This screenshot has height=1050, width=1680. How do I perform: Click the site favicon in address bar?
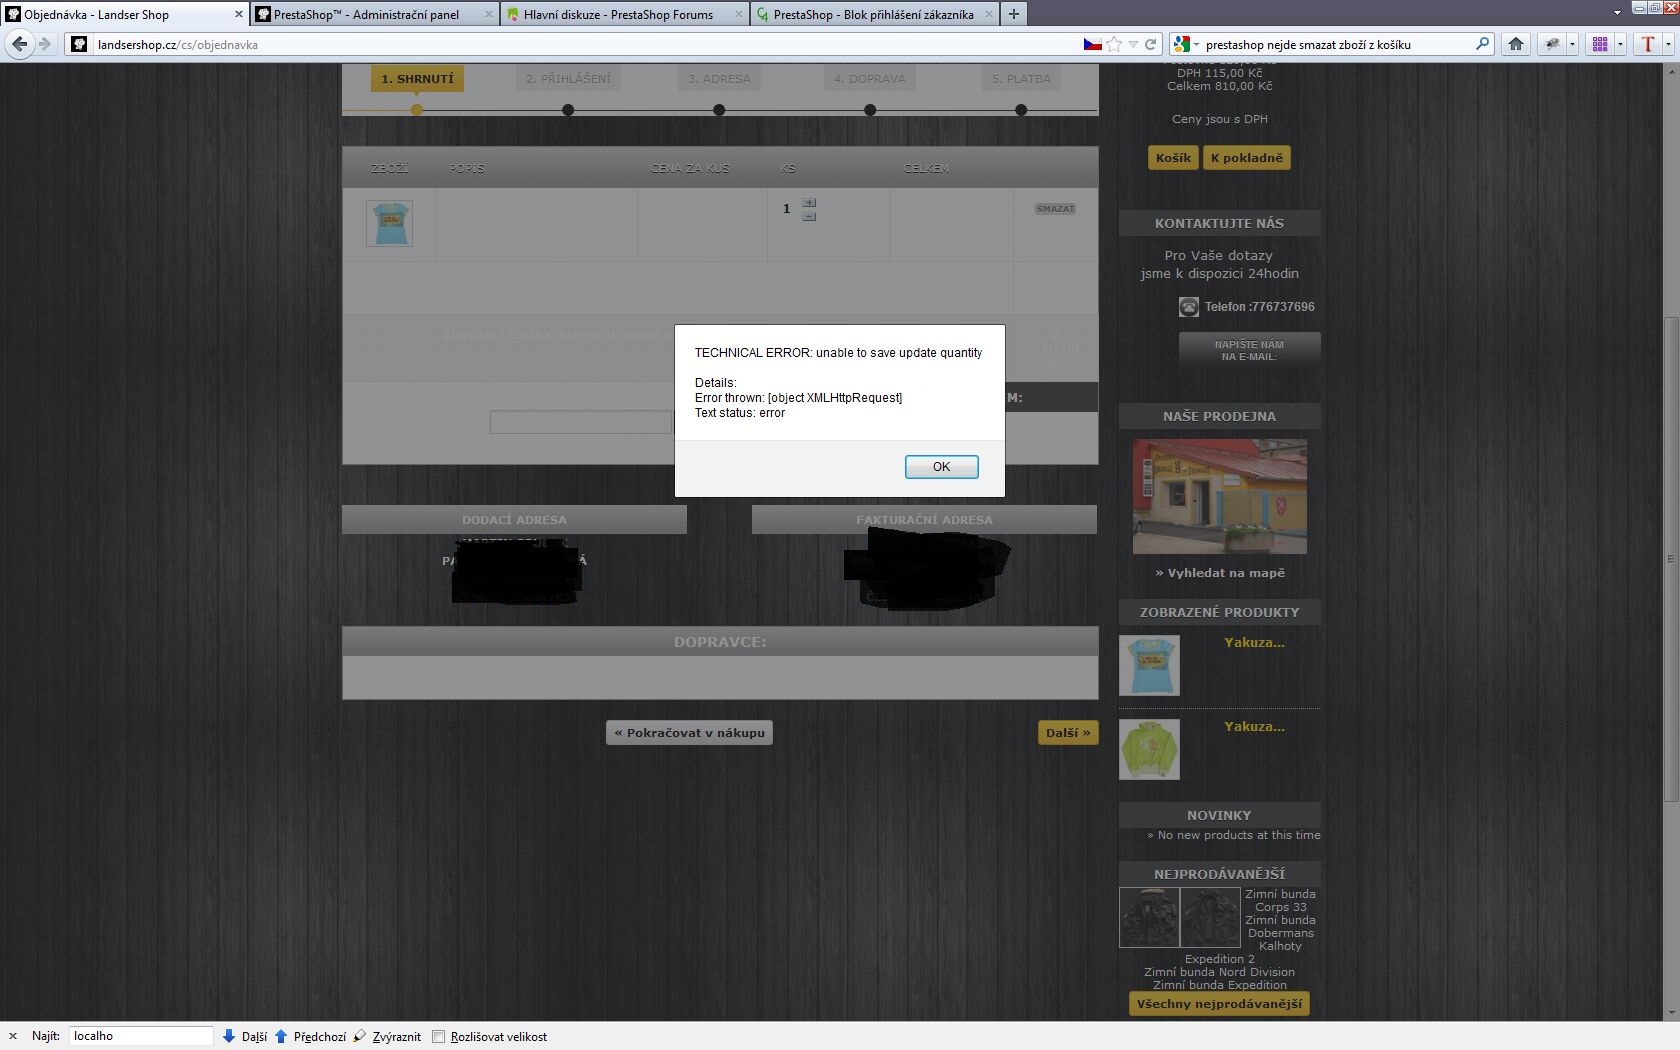coord(79,44)
